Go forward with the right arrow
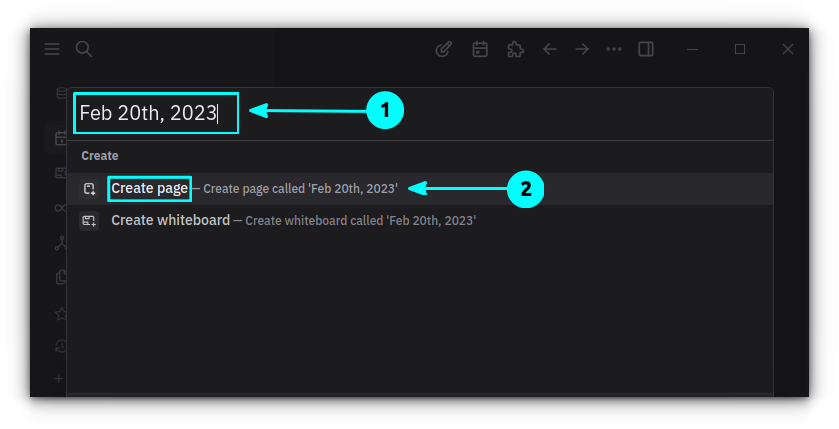This screenshot has height=429, width=839. point(582,49)
